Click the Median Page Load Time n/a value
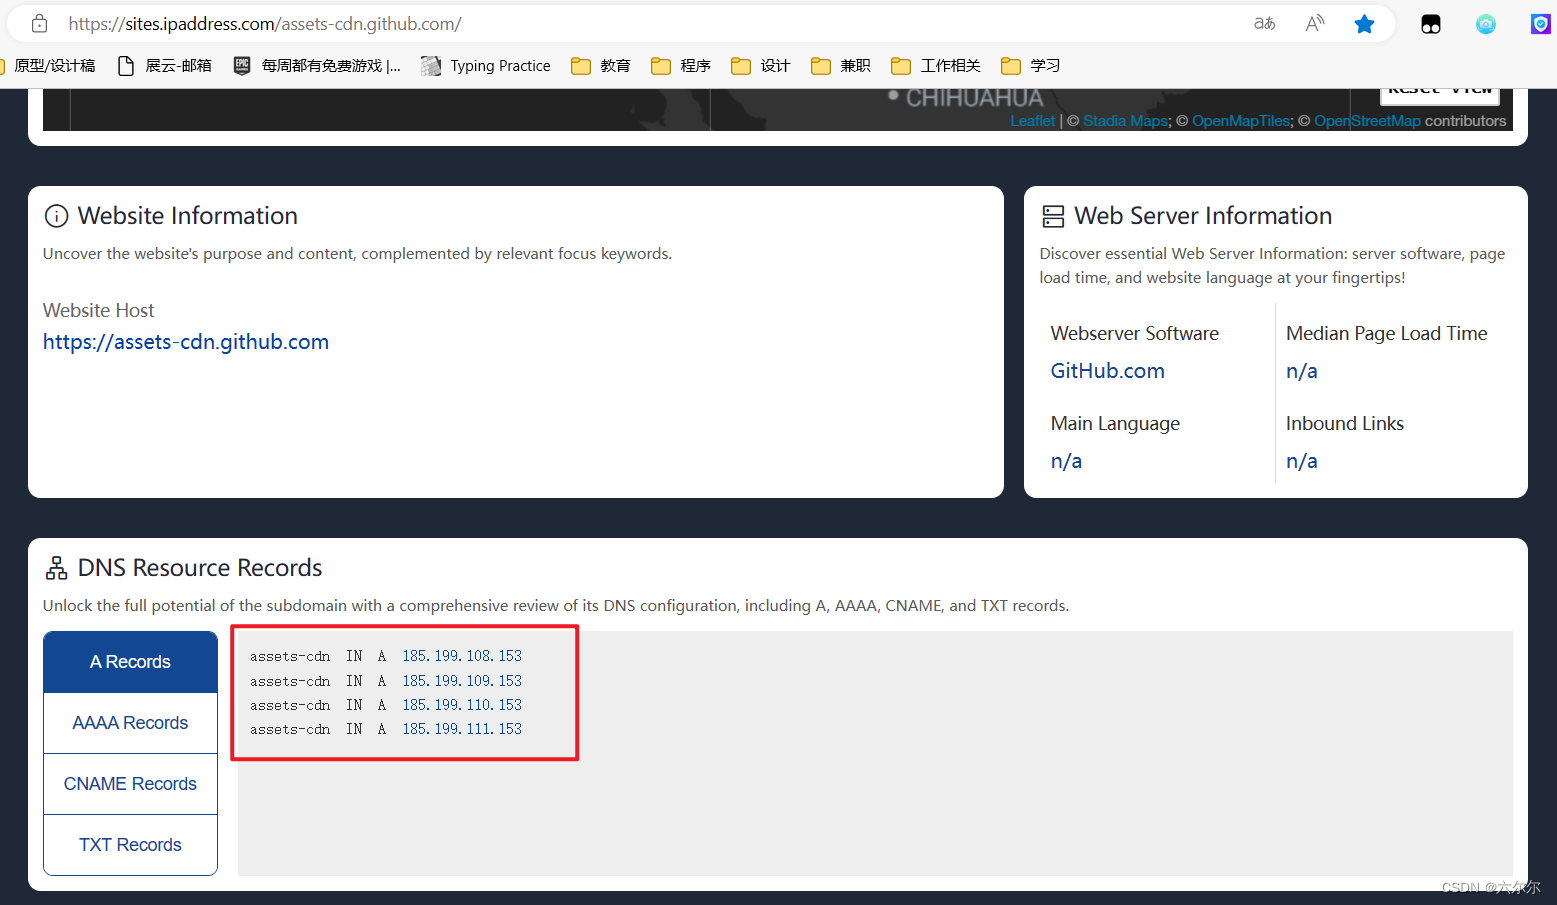The height and width of the screenshot is (905, 1557). click(x=1301, y=371)
